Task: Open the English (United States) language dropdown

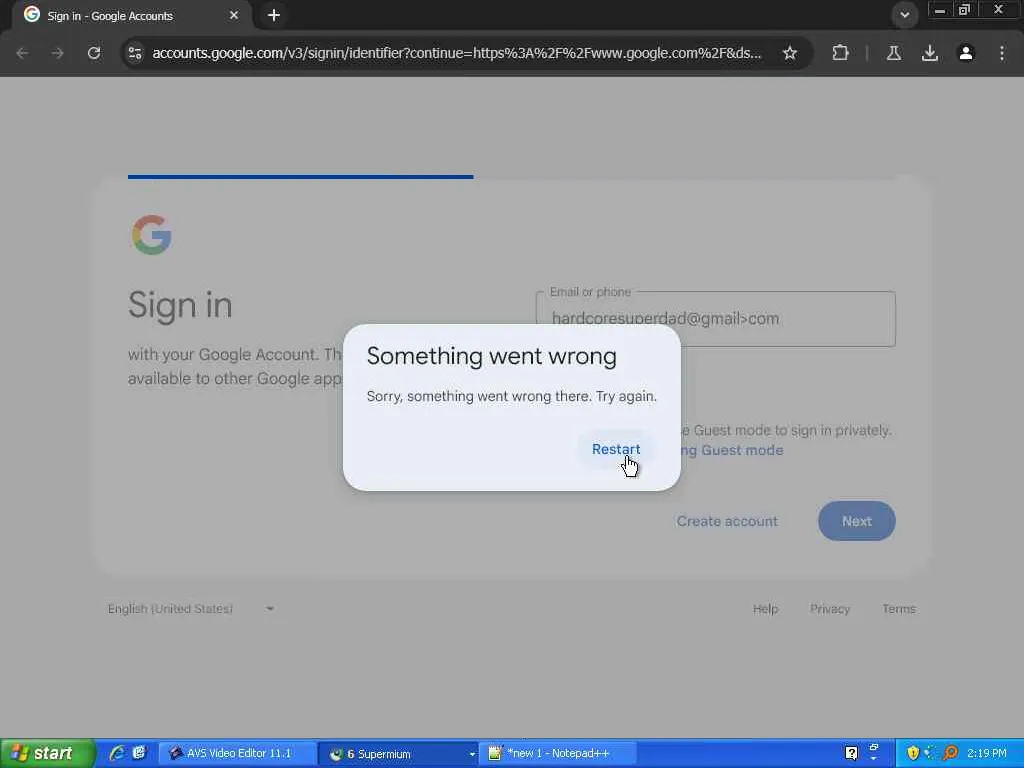Action: tap(191, 609)
